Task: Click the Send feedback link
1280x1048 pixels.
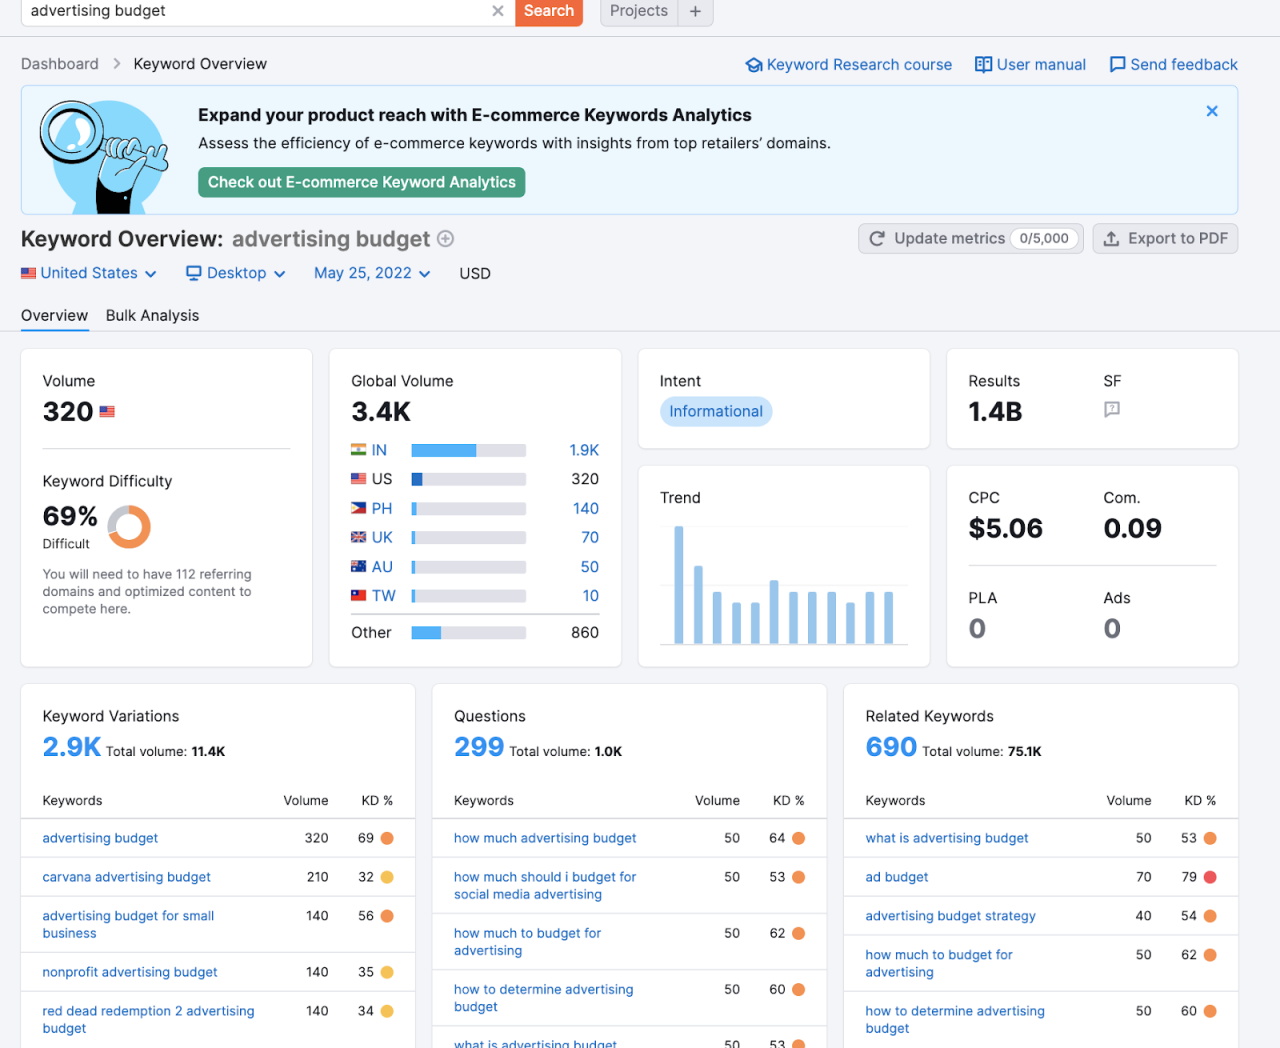Action: (x=1173, y=64)
